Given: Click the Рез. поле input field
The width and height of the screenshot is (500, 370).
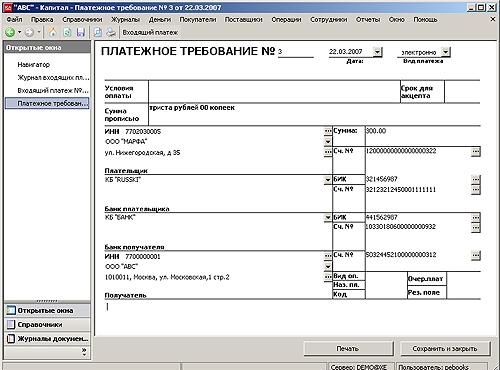Looking at the screenshot, I should 463,292.
